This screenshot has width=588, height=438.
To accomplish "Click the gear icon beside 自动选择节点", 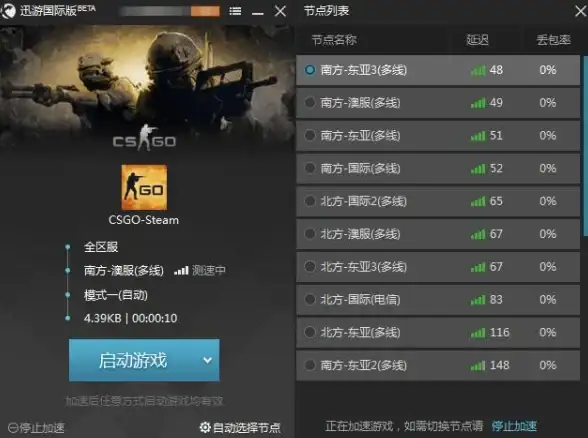I will coord(205,427).
